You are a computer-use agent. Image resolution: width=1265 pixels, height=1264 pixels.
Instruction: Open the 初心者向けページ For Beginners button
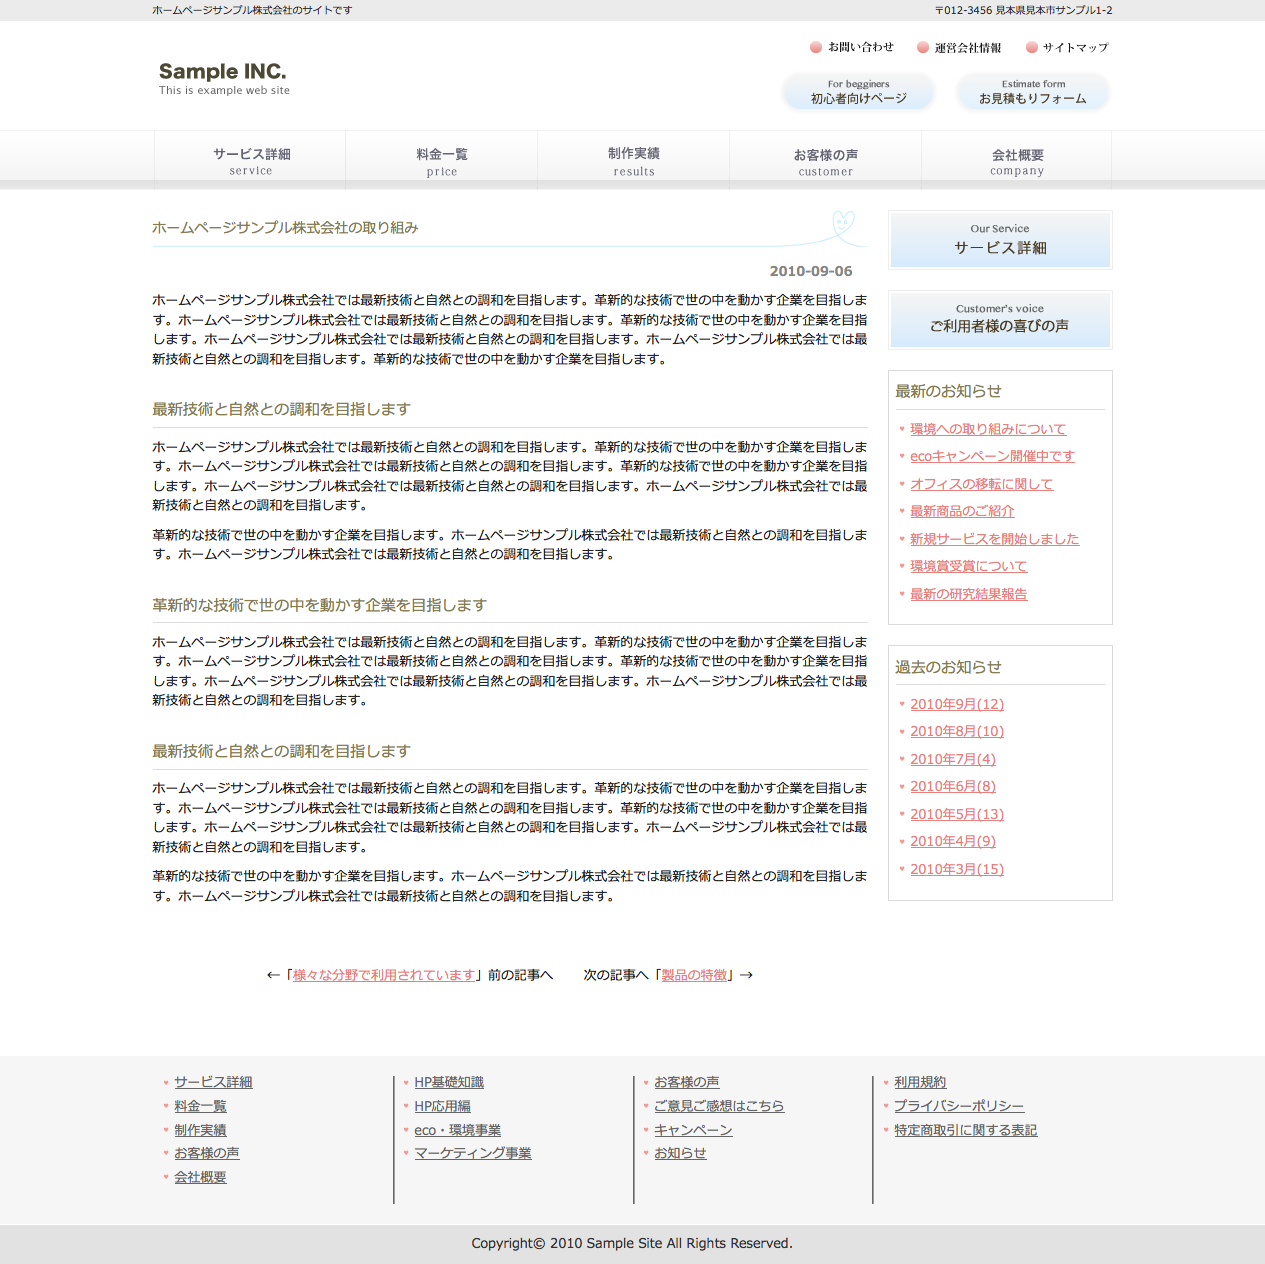click(858, 92)
